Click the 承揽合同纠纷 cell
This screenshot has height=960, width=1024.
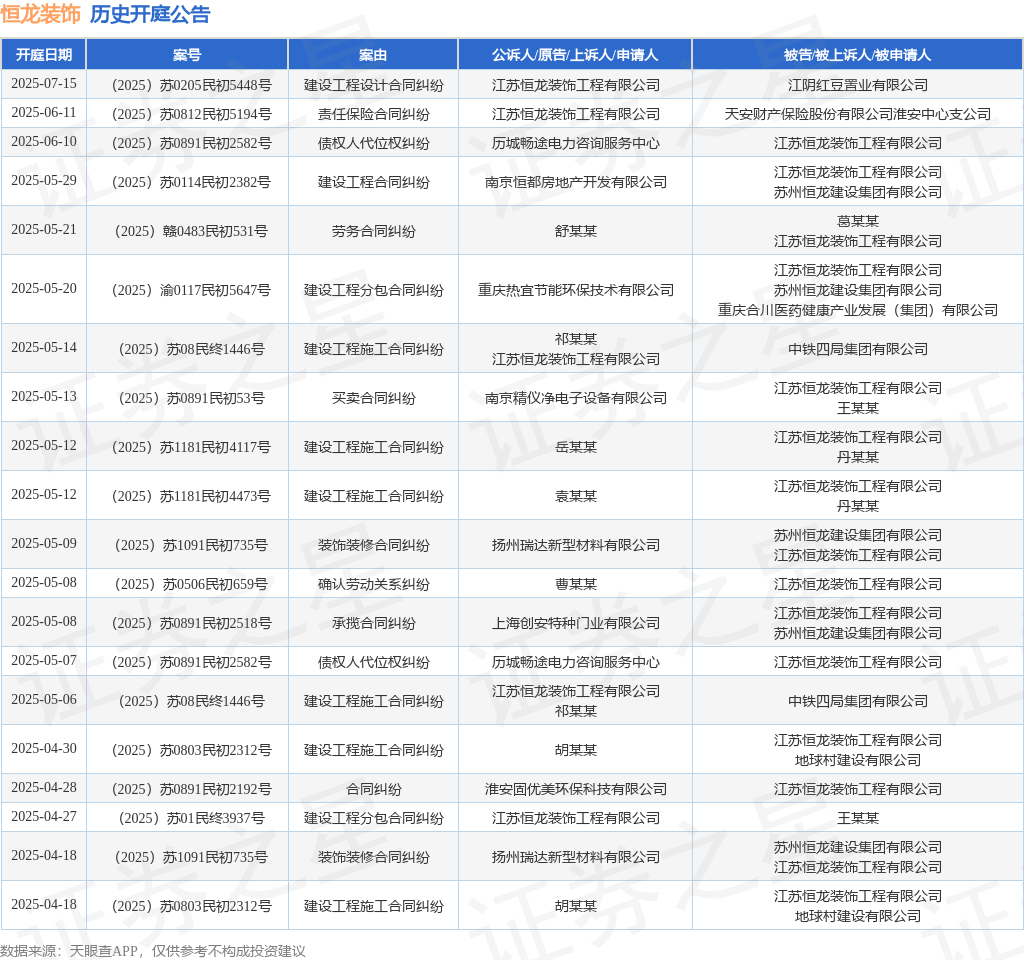click(373, 623)
